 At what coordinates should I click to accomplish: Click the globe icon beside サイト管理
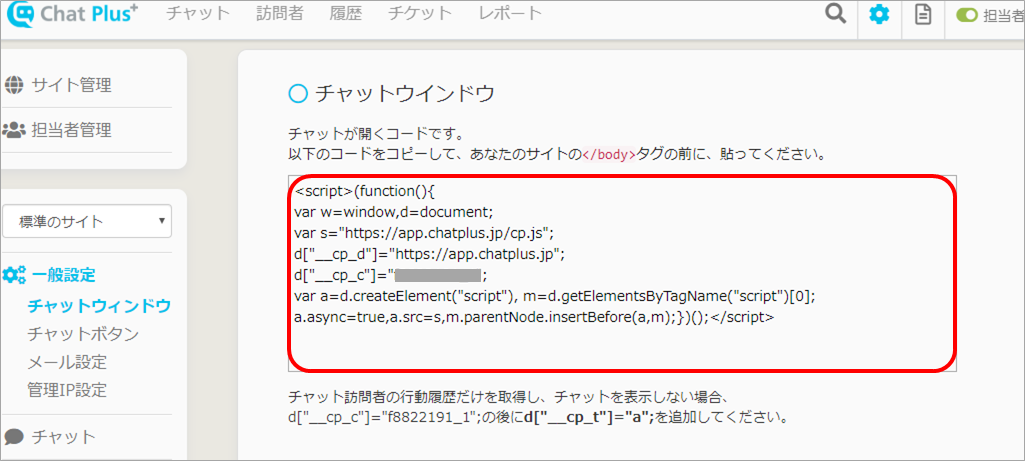point(13,84)
